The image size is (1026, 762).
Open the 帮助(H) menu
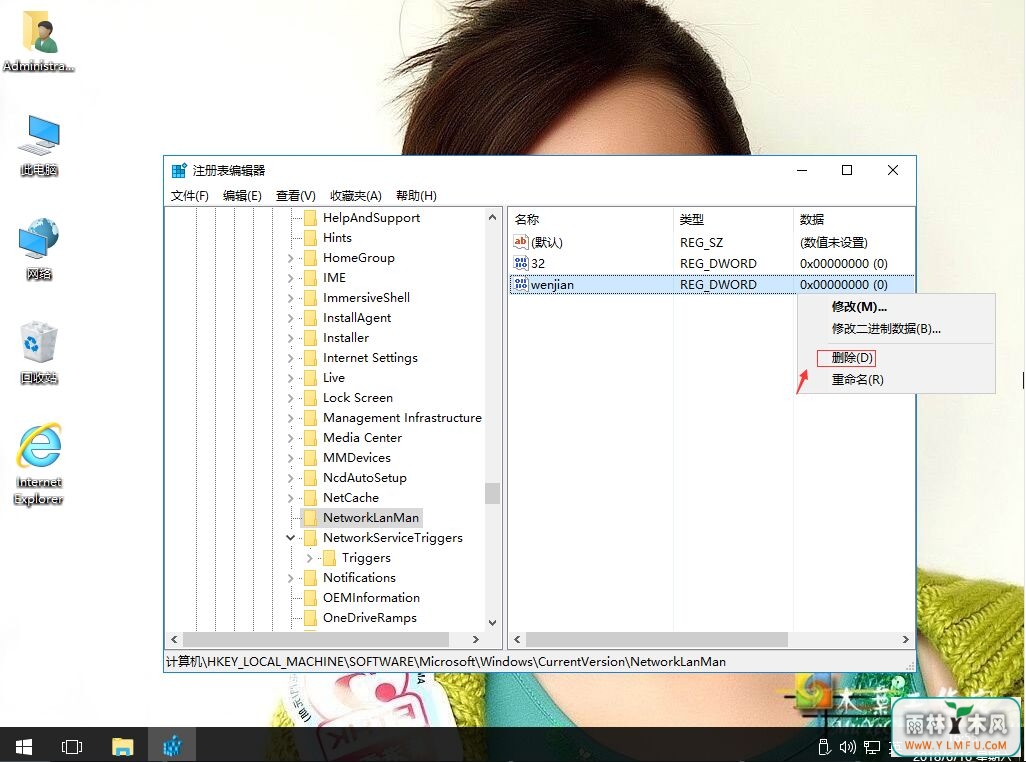(x=416, y=196)
